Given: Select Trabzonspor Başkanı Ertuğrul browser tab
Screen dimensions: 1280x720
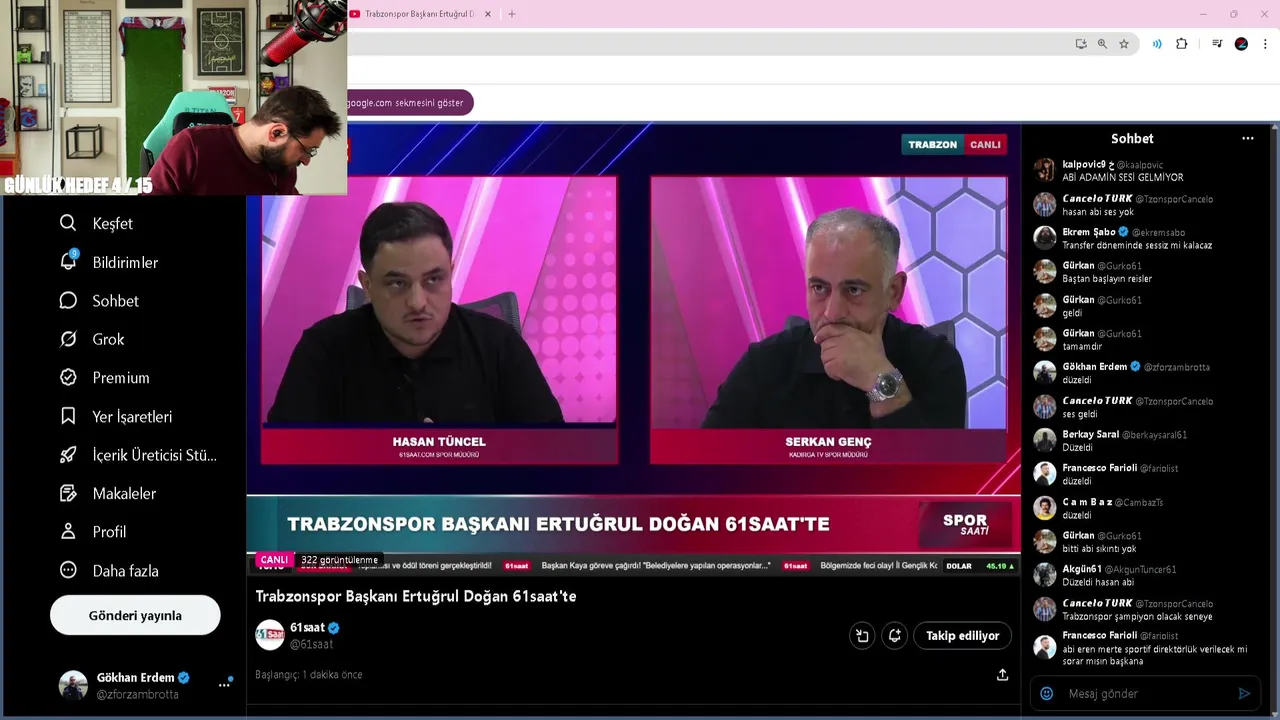Looking at the screenshot, I should tap(420, 14).
